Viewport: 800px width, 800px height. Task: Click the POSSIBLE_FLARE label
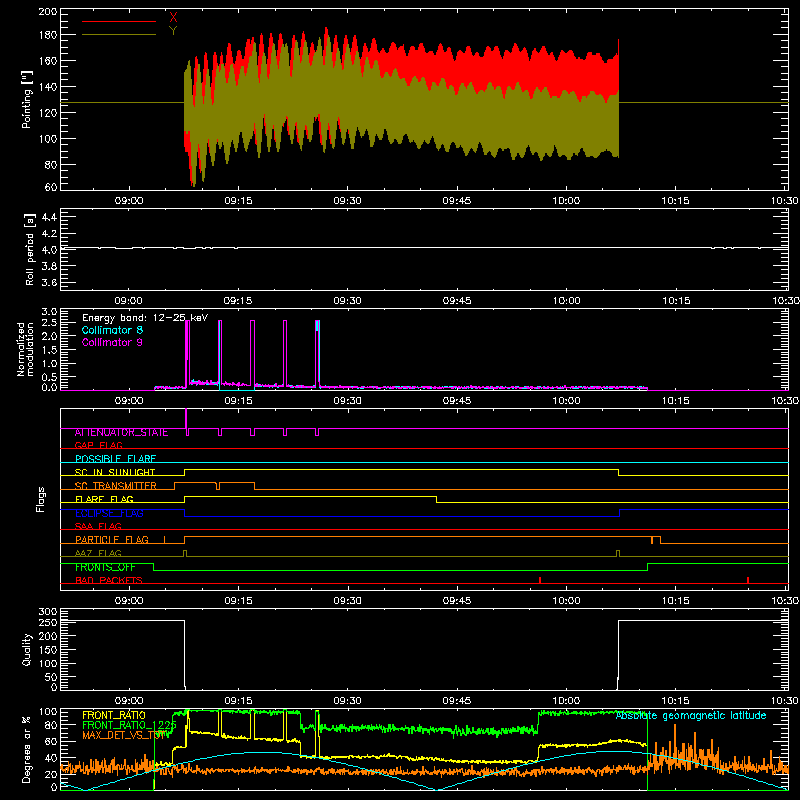pos(115,459)
